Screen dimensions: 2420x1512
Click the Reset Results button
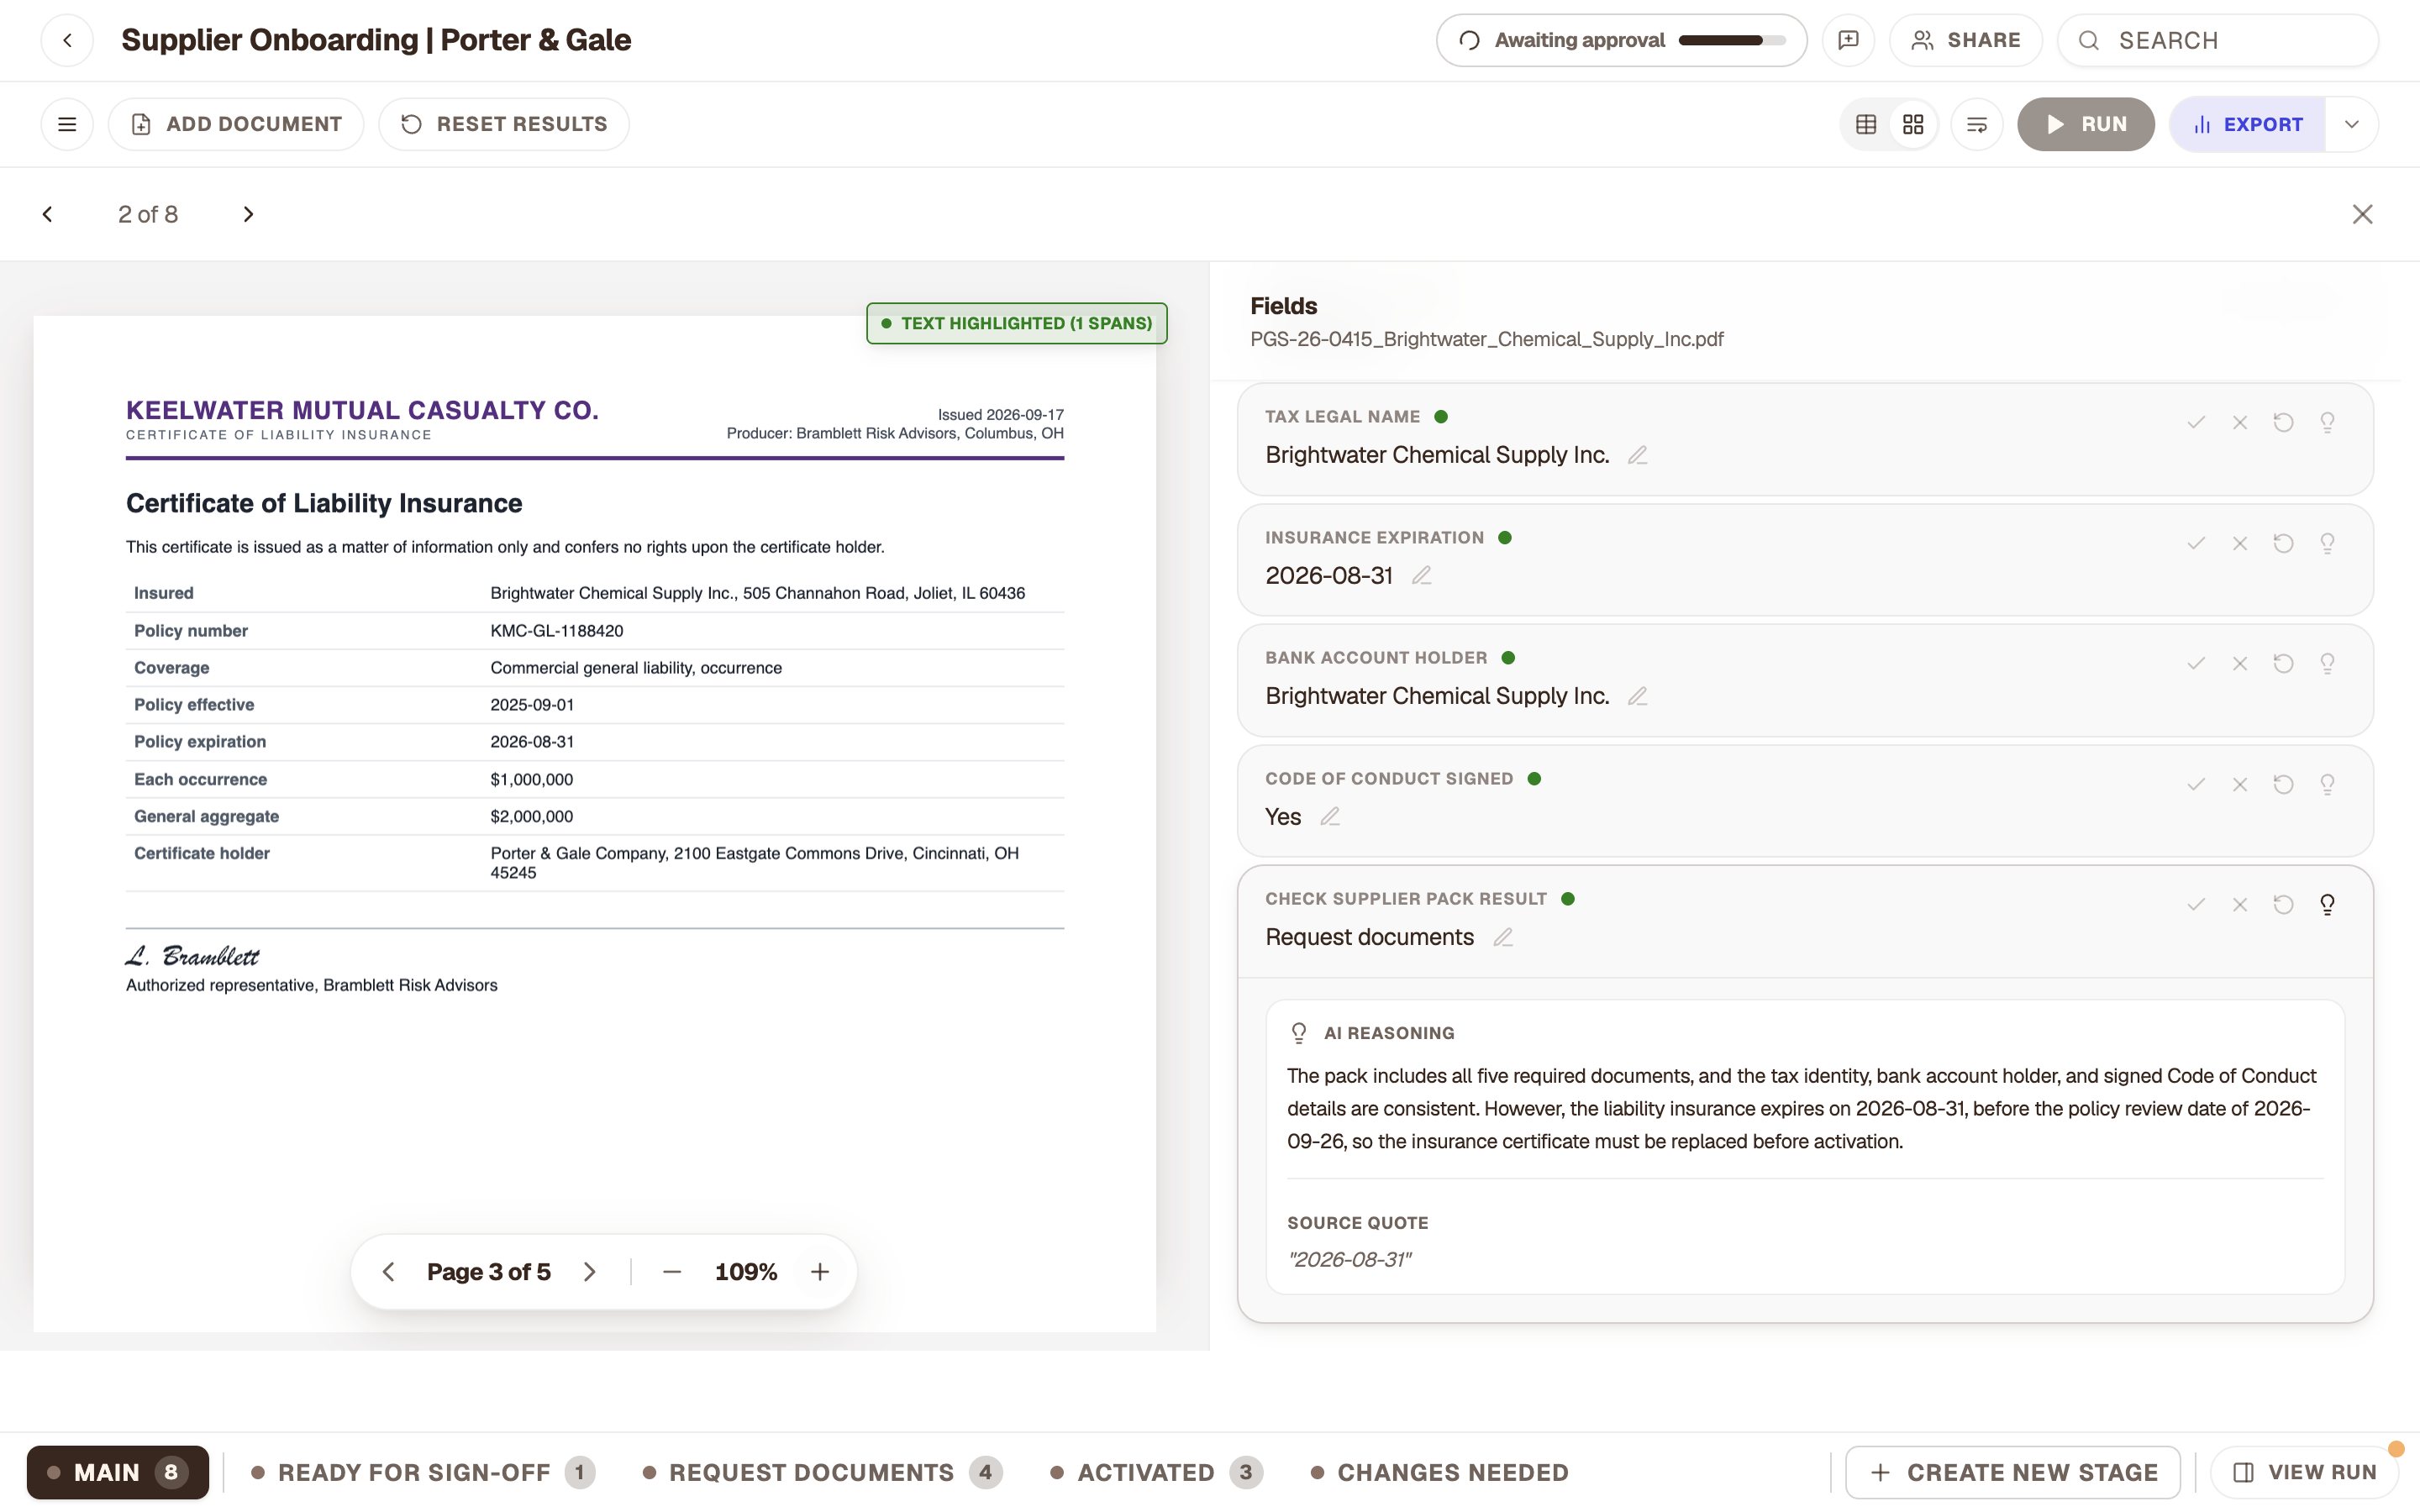pyautogui.click(x=504, y=124)
